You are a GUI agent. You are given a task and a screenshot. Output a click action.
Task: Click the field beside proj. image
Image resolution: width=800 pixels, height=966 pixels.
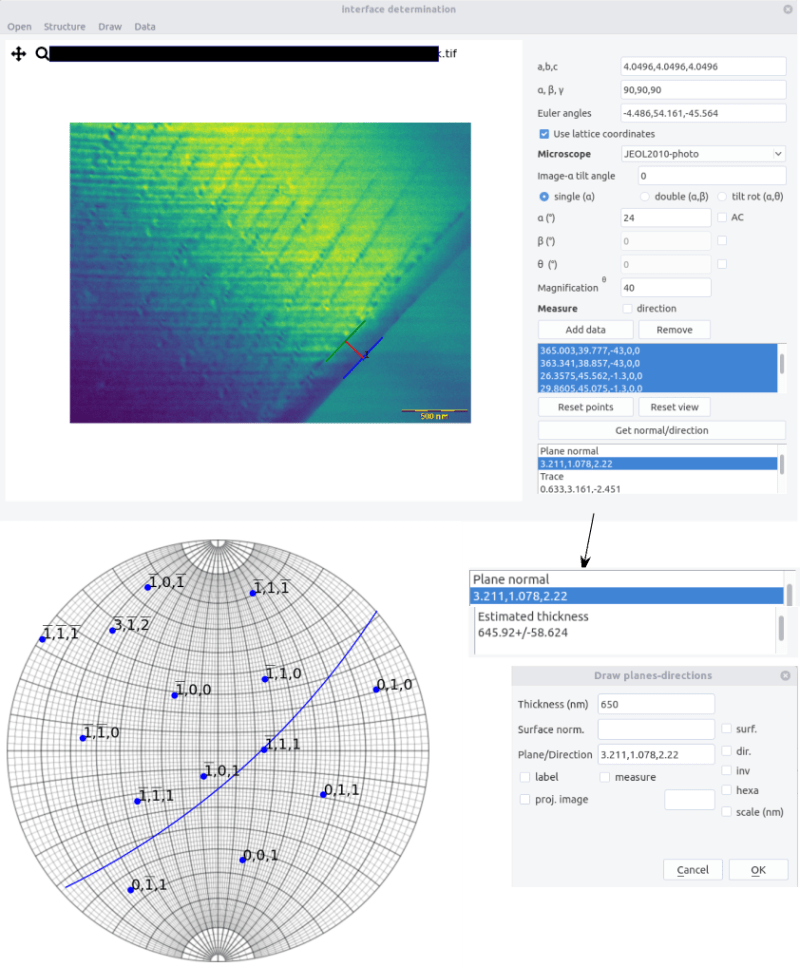689,800
